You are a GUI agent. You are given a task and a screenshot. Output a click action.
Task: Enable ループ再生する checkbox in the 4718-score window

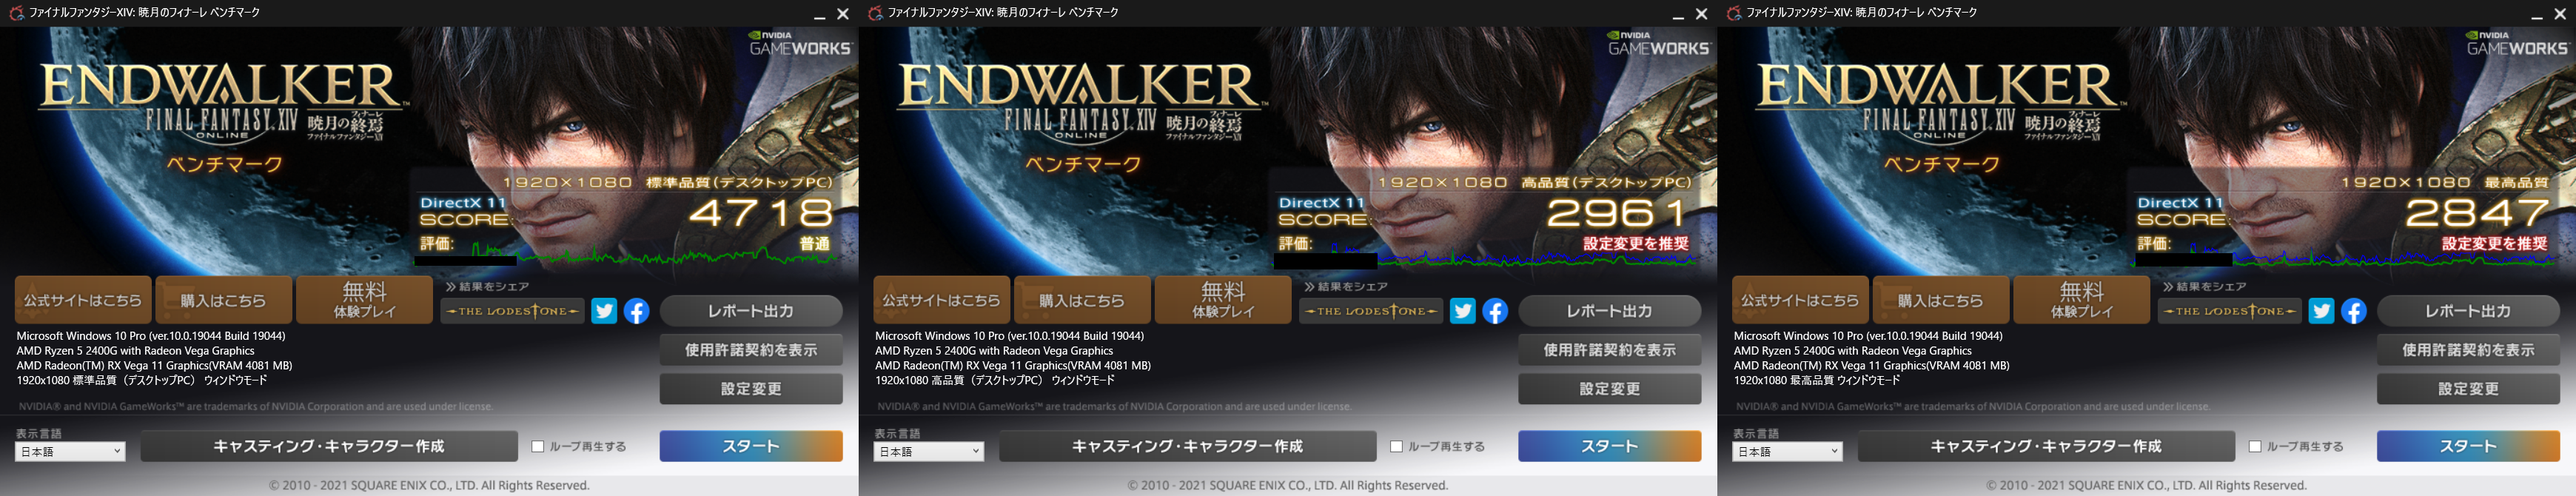click(538, 447)
